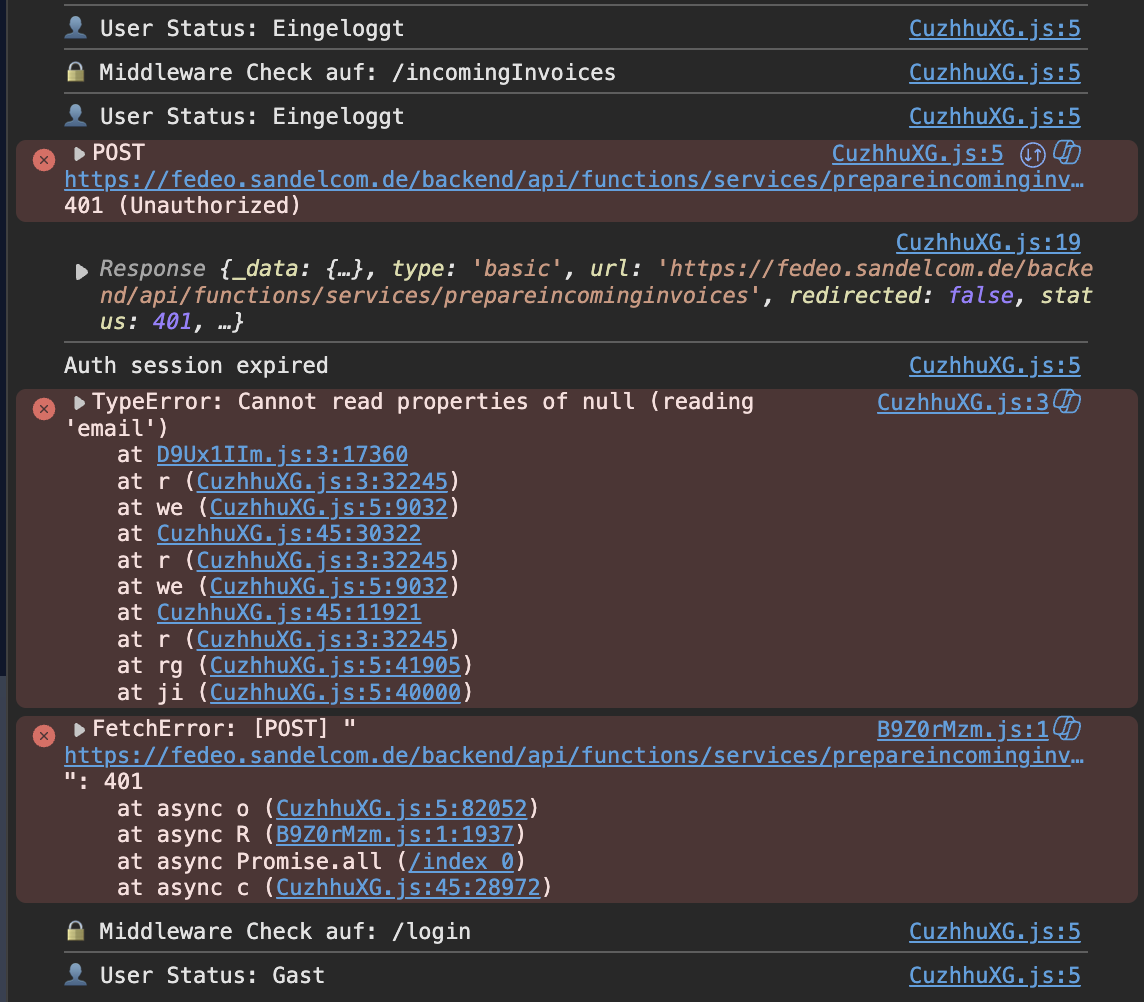This screenshot has height=1002, width=1144.
Task: Open source link for Middleware Check /login
Action: (994, 932)
